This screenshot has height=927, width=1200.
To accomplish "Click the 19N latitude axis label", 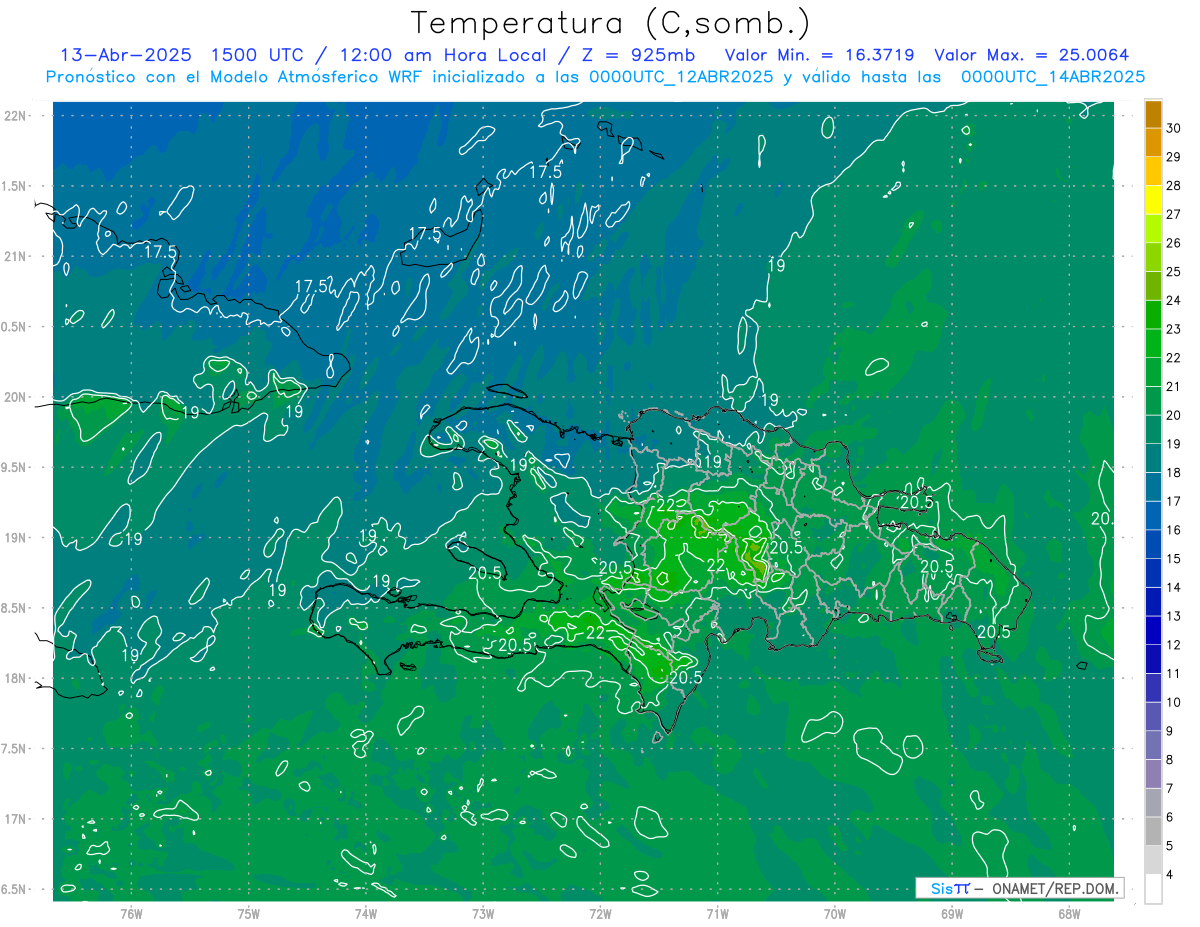I will click(15, 537).
